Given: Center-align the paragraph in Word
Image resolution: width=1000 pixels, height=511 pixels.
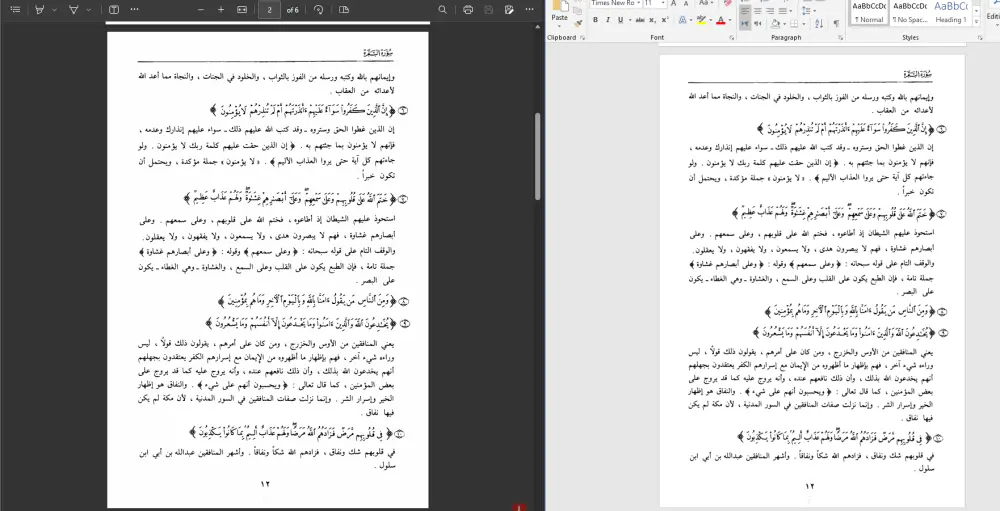Looking at the screenshot, I should pyautogui.click(x=758, y=11).
